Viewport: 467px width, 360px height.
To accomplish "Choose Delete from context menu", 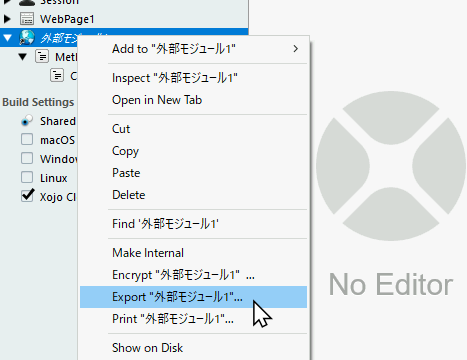I will 193,195.
